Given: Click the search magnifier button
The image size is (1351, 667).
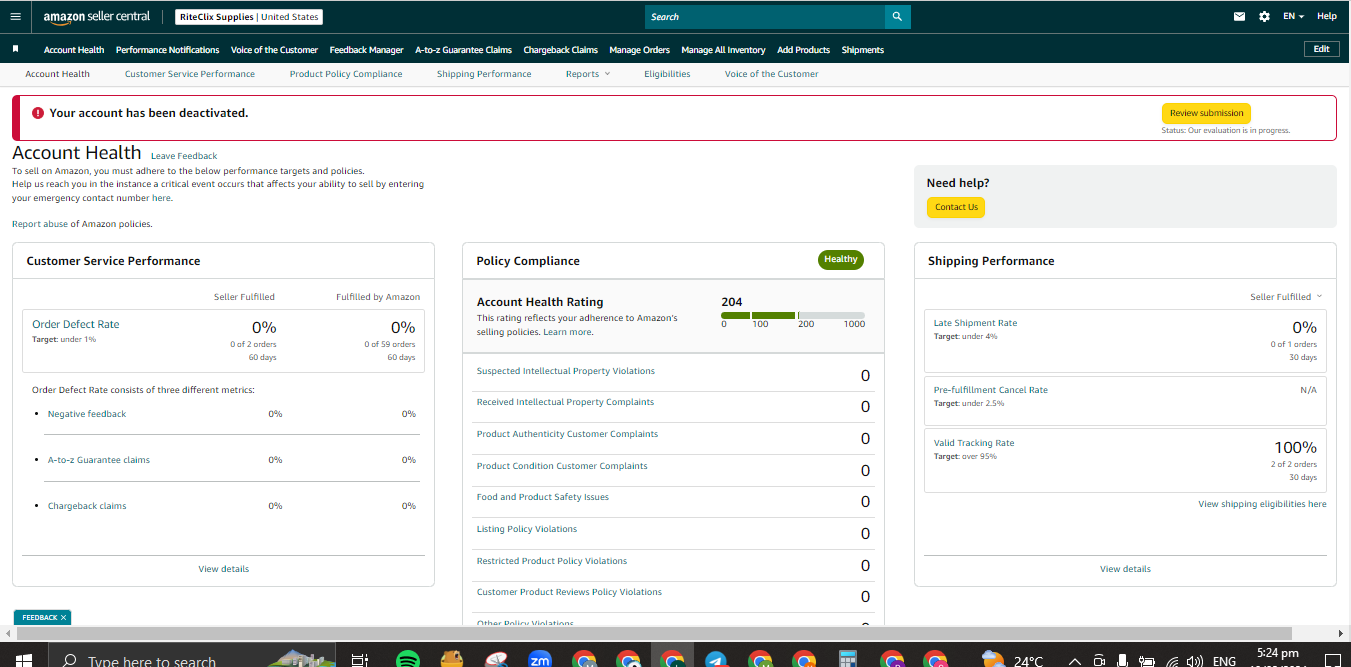Looking at the screenshot, I should 898,16.
